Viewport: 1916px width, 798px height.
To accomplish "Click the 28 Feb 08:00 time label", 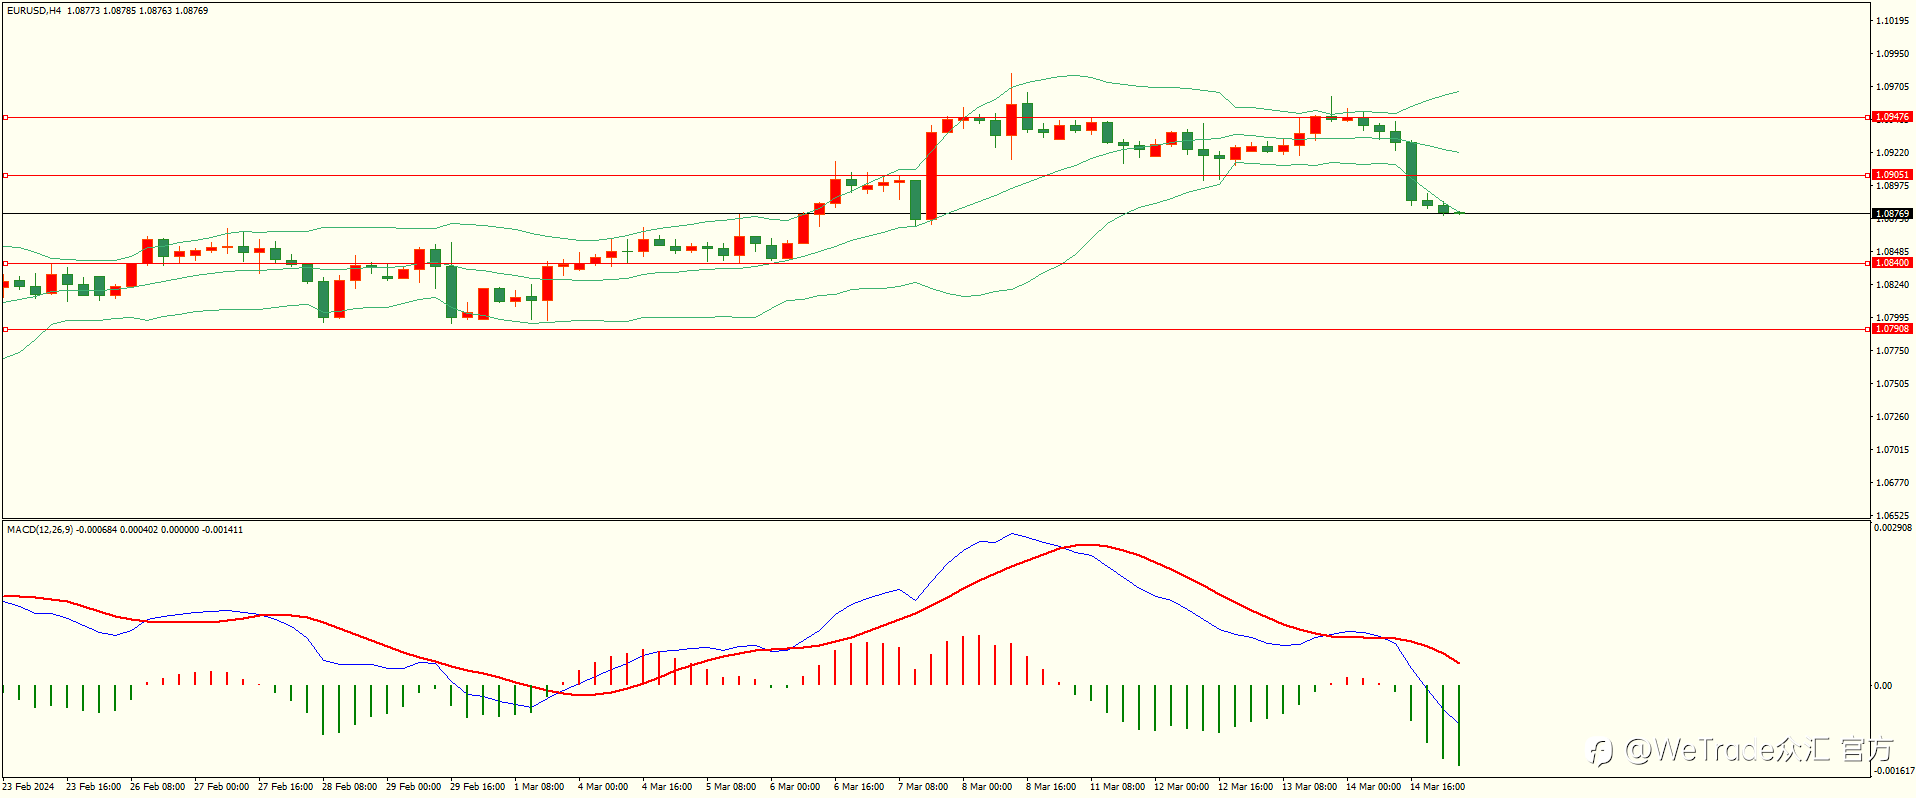I will [349, 787].
